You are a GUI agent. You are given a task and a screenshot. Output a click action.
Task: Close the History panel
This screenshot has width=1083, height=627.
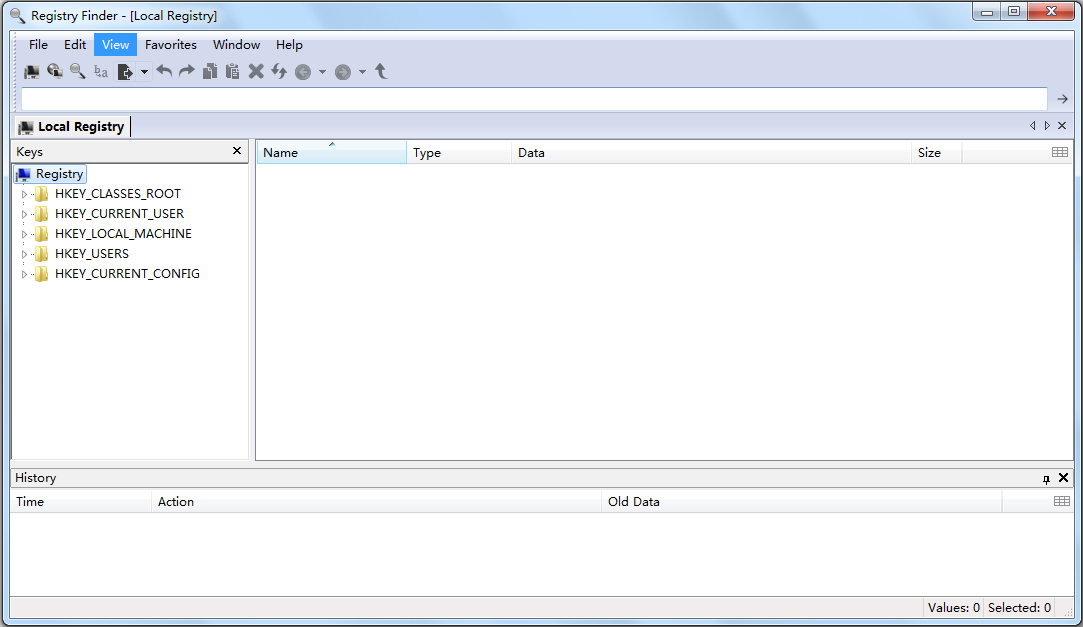click(x=1064, y=478)
